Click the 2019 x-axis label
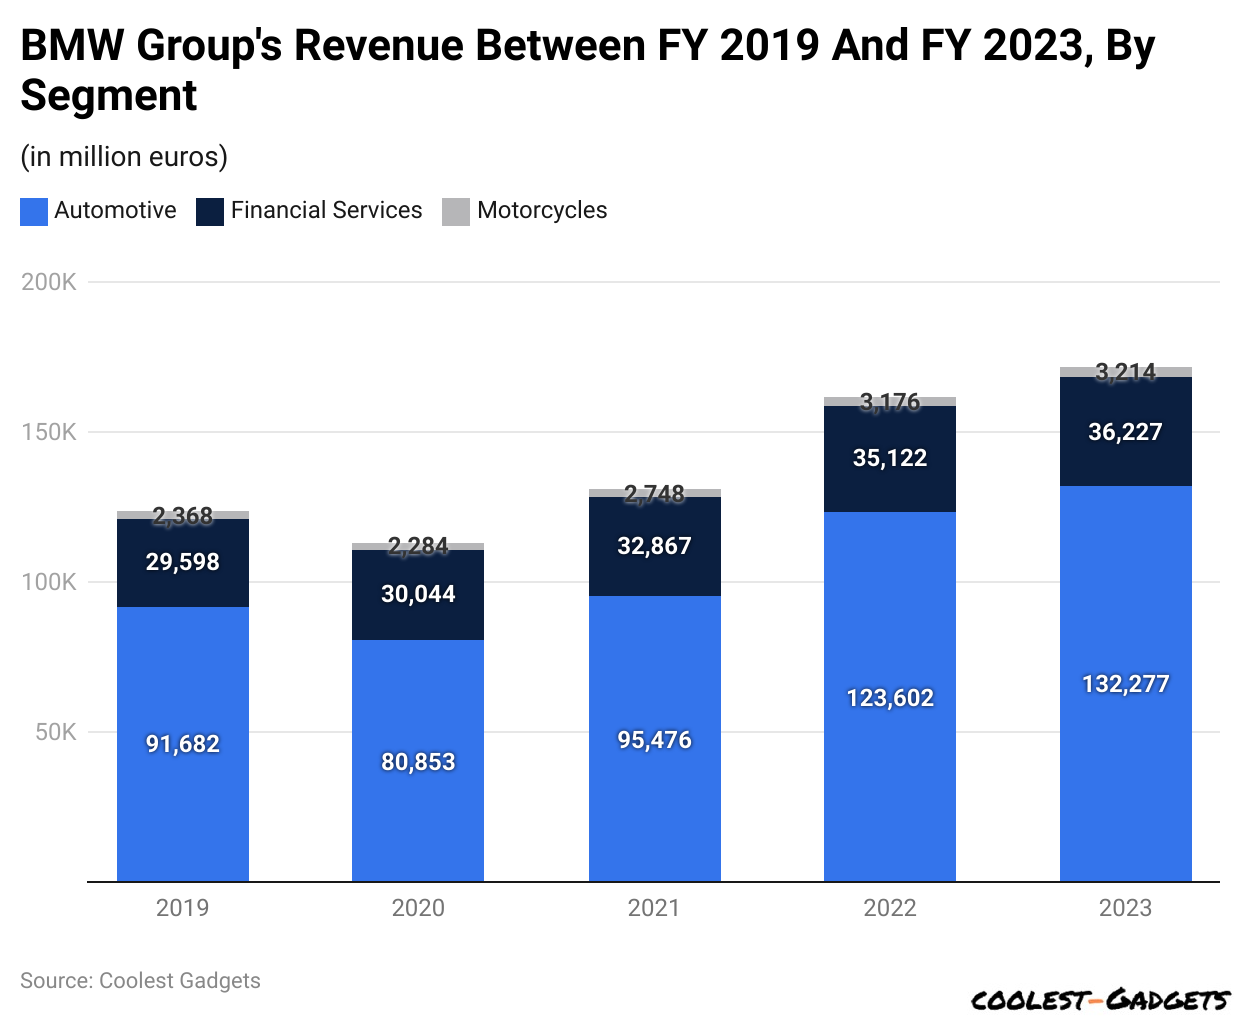The image size is (1240, 1016). pos(183,908)
